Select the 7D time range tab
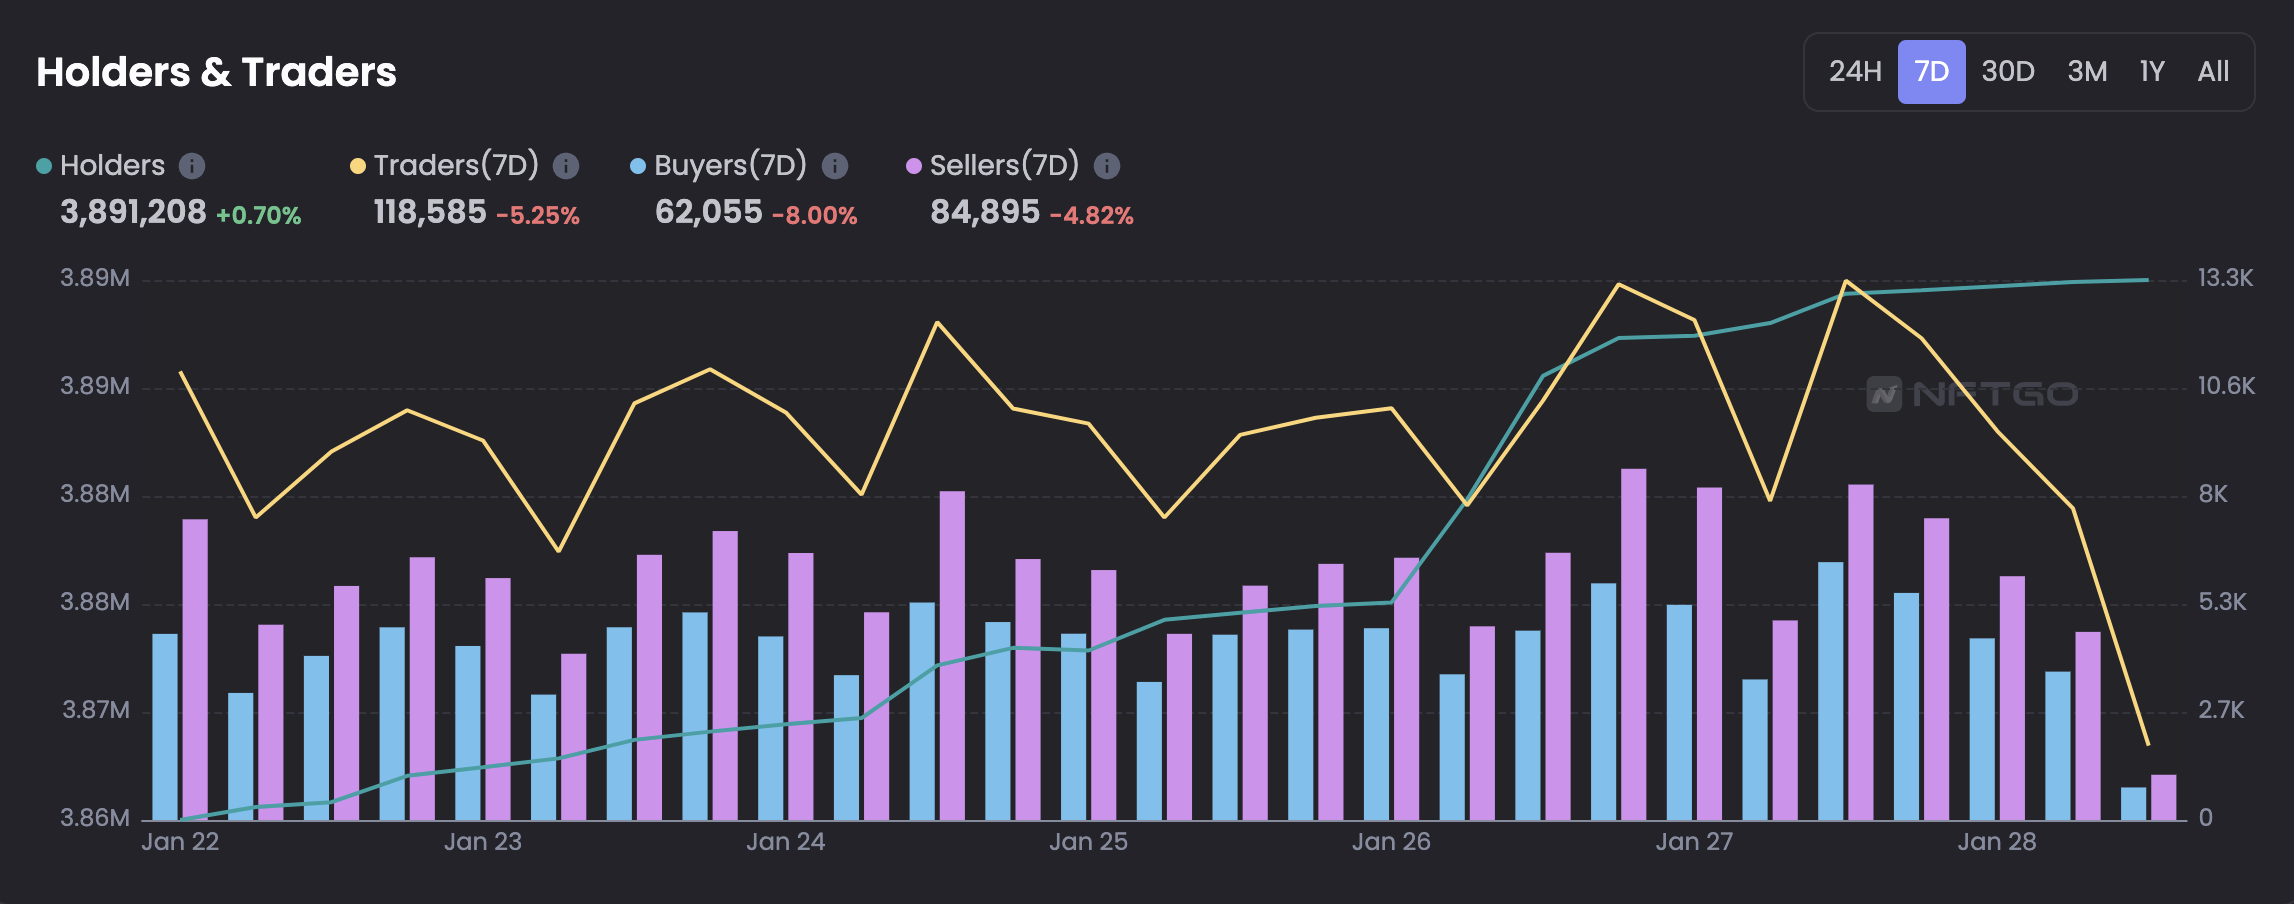Screen dimensions: 2294x904 [1931, 72]
